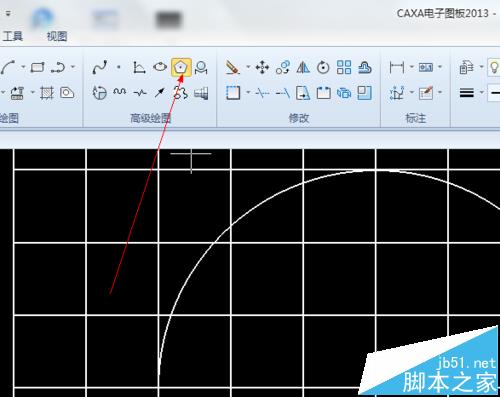Expand the Coordinate Dimension dropdown arrow
Viewport: 500px width, 397px height.
coord(412,92)
